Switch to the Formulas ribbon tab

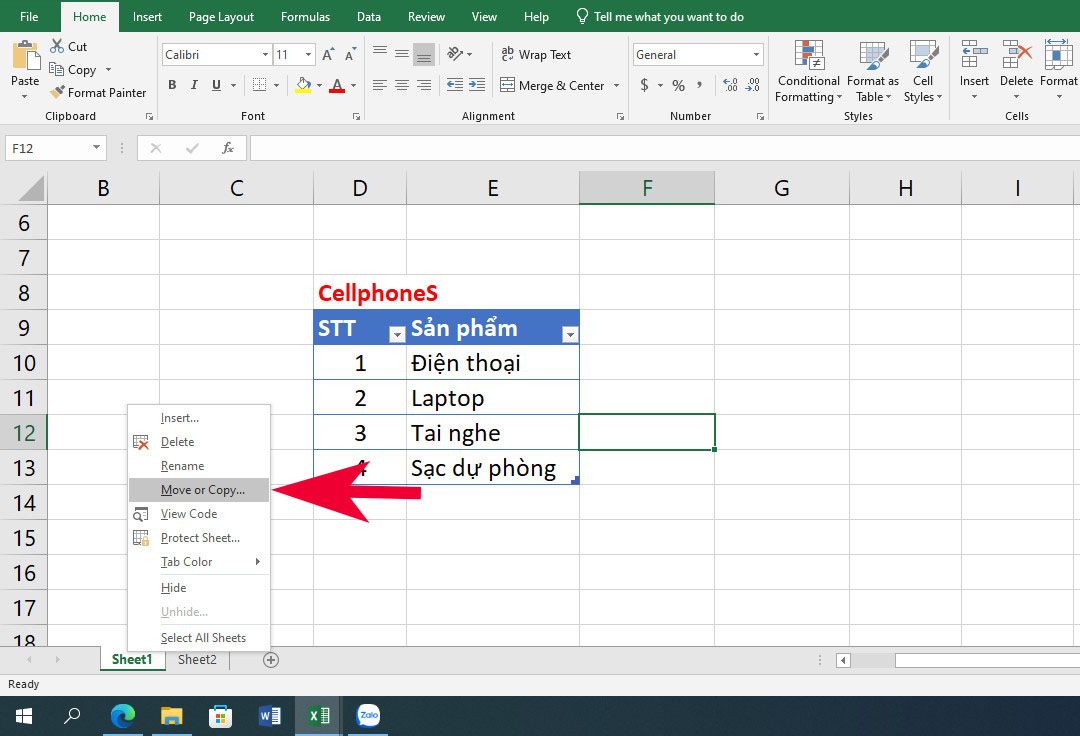[x=305, y=16]
